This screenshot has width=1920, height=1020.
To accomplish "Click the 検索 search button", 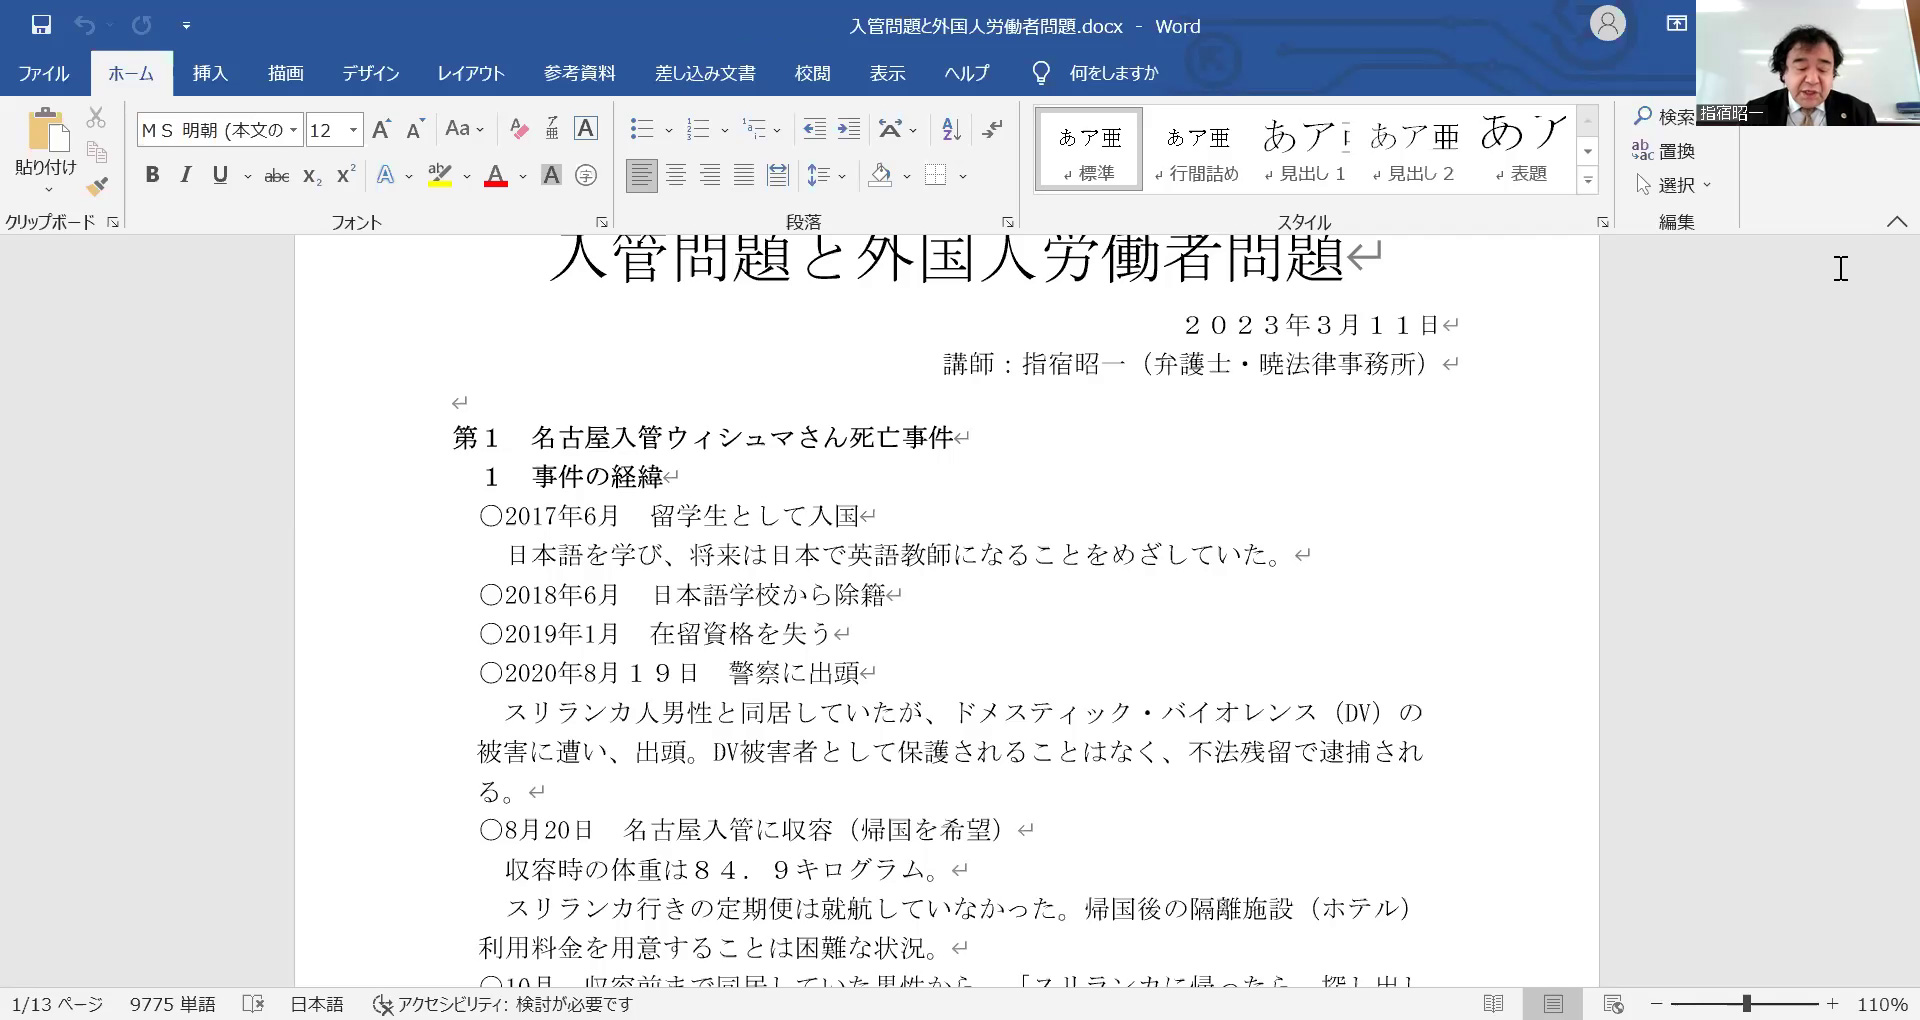I will [1664, 117].
